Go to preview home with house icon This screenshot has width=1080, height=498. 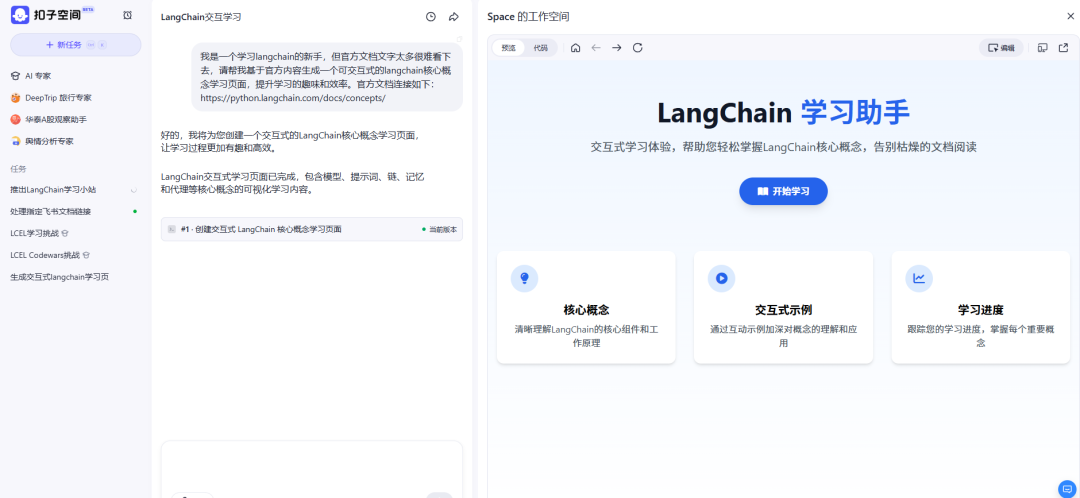pos(576,48)
